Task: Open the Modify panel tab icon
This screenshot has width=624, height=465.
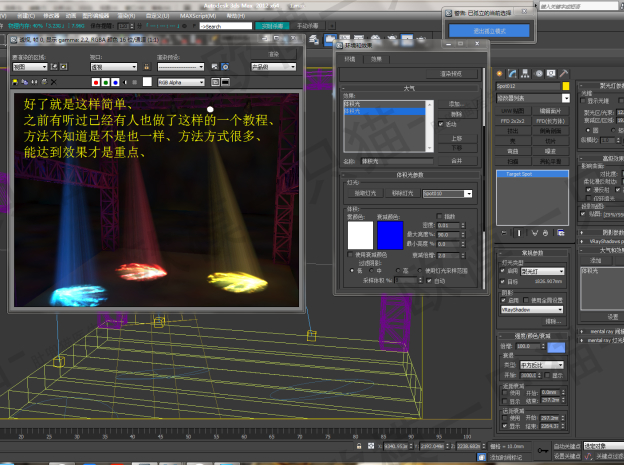Action: click(513, 74)
